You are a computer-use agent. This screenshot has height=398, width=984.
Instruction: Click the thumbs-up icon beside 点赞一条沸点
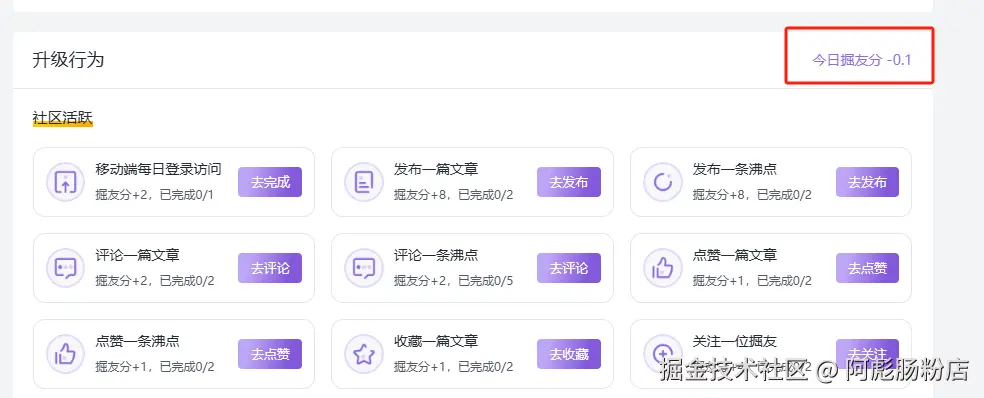65,354
